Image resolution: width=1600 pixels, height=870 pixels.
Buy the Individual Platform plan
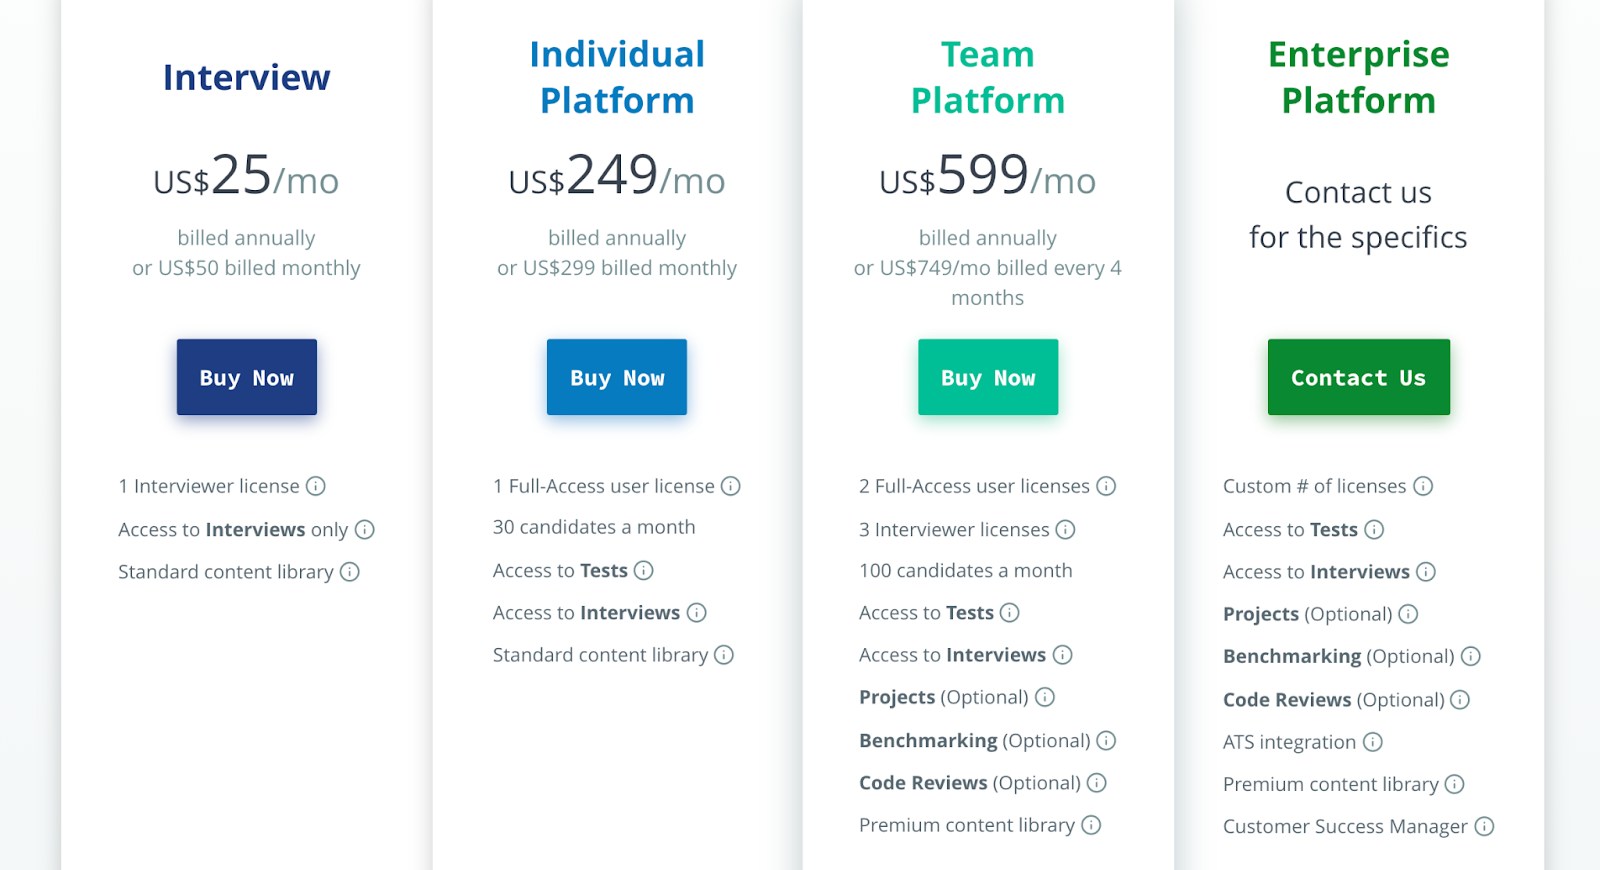617,377
